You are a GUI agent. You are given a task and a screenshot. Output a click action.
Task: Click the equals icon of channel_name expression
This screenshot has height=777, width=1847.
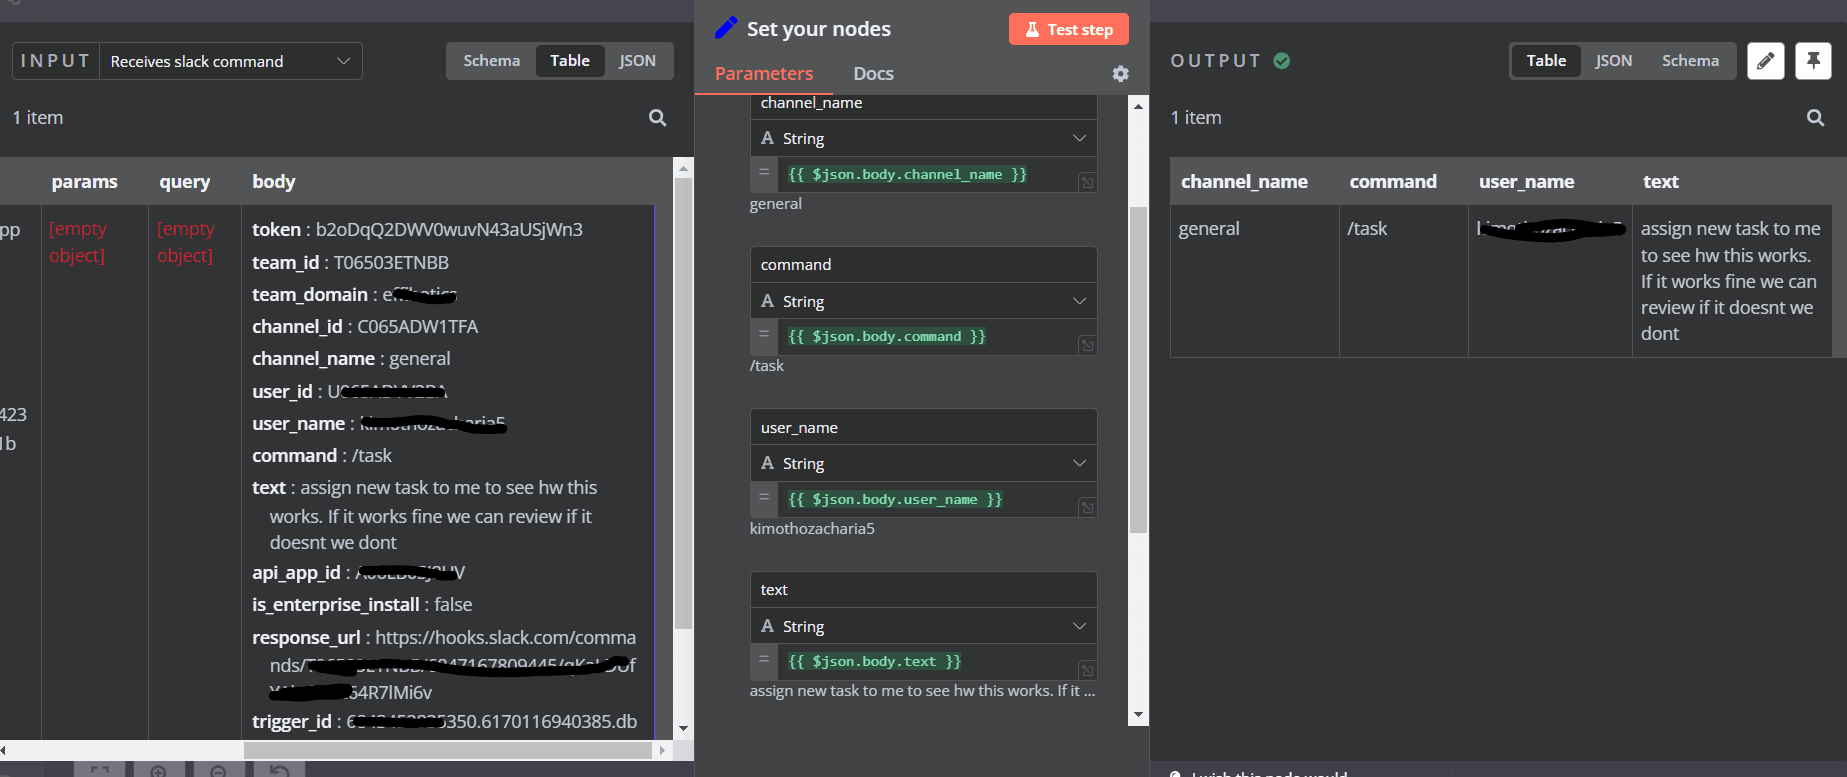[764, 172]
